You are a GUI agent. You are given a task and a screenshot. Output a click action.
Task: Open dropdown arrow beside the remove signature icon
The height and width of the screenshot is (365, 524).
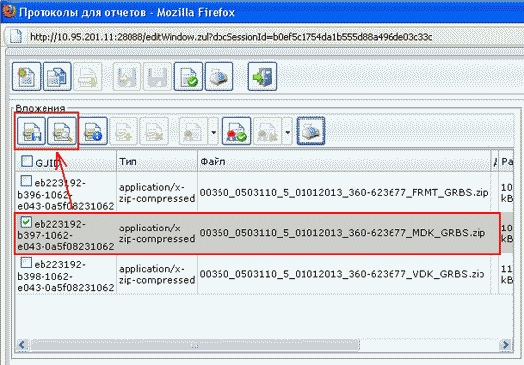point(287,132)
